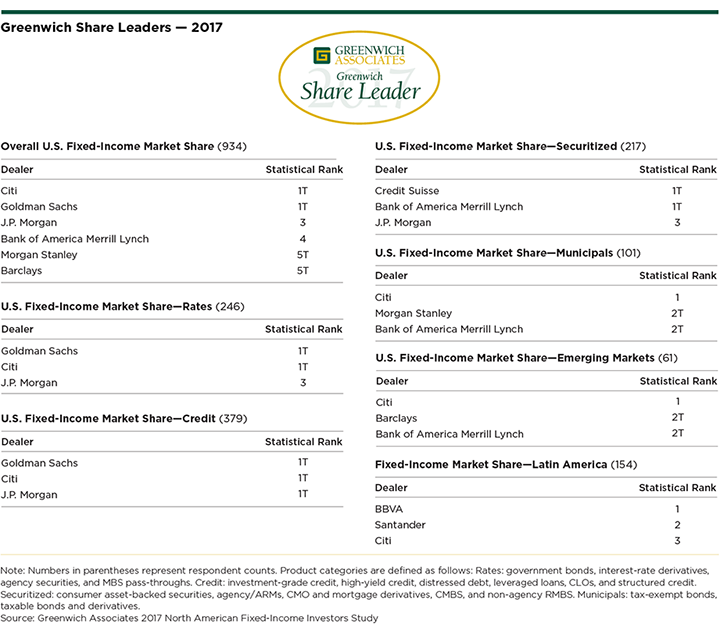The height and width of the screenshot is (634, 720).
Task: Click 'BBVA' in the Latin America table
Action: coord(389,509)
